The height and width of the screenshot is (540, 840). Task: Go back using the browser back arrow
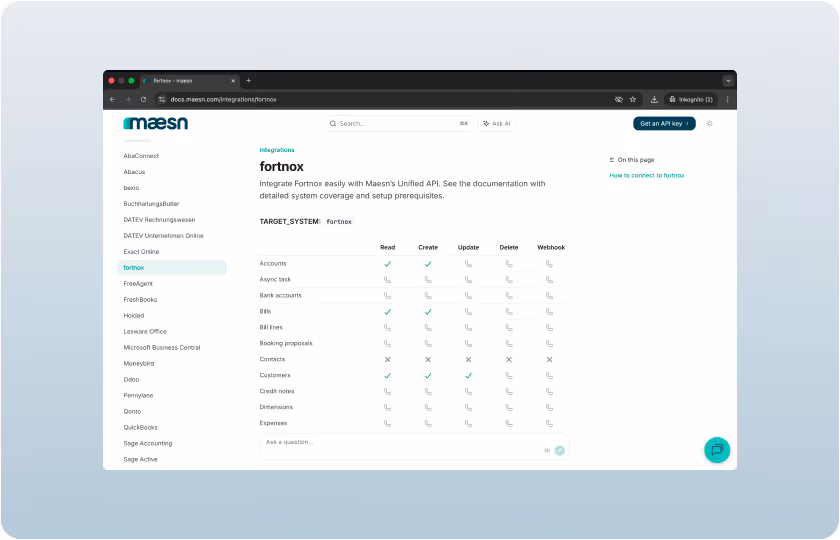tap(112, 100)
